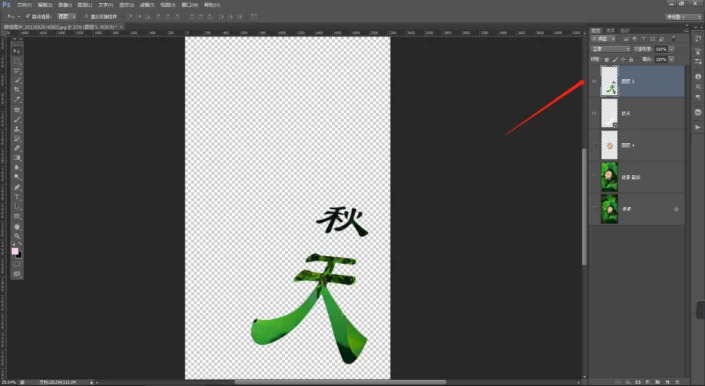The width and height of the screenshot is (705, 386).
Task: Open the Character panel from dock
Action: [698, 87]
